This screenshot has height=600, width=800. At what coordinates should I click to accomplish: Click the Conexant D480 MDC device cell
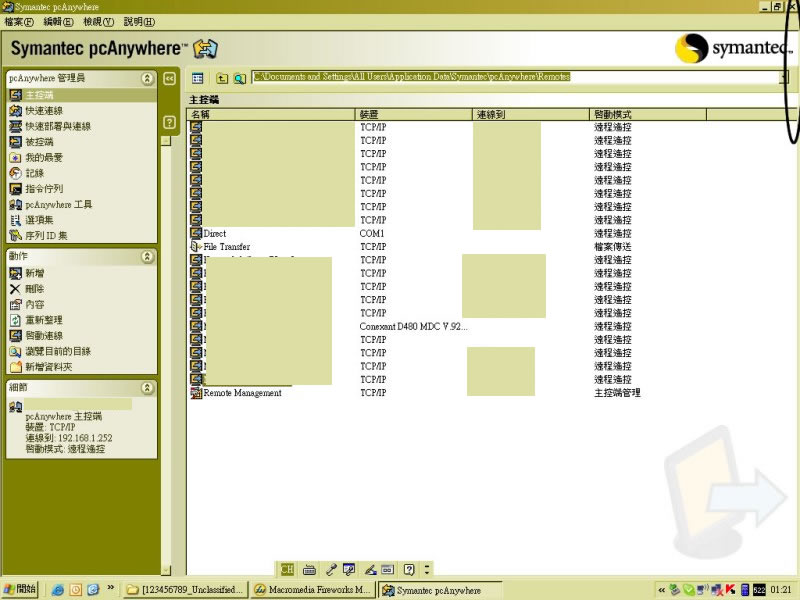coord(413,327)
